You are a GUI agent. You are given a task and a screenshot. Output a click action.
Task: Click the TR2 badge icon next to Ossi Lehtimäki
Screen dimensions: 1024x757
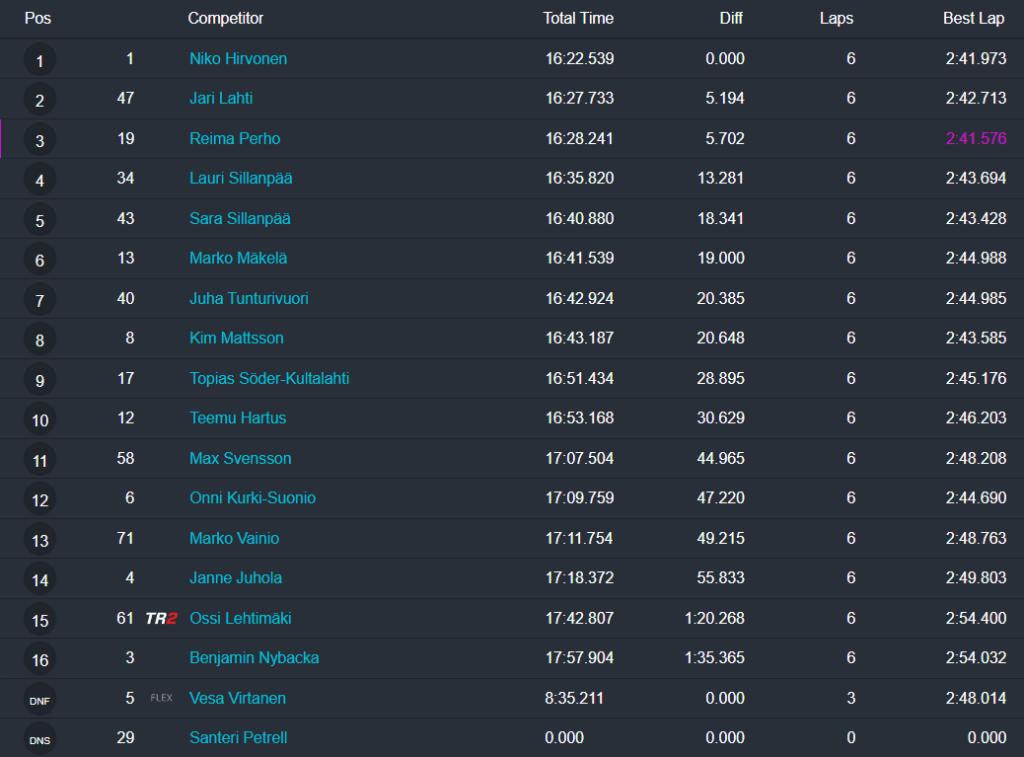(161, 619)
